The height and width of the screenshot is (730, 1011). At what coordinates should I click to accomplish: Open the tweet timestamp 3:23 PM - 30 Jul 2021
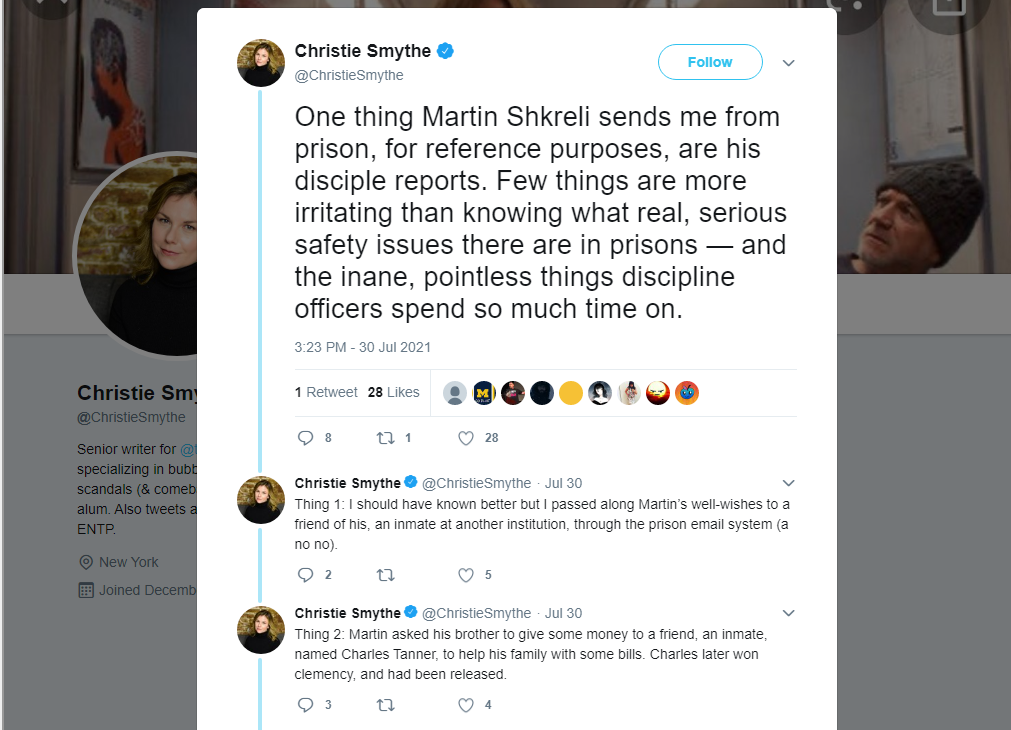coord(362,347)
